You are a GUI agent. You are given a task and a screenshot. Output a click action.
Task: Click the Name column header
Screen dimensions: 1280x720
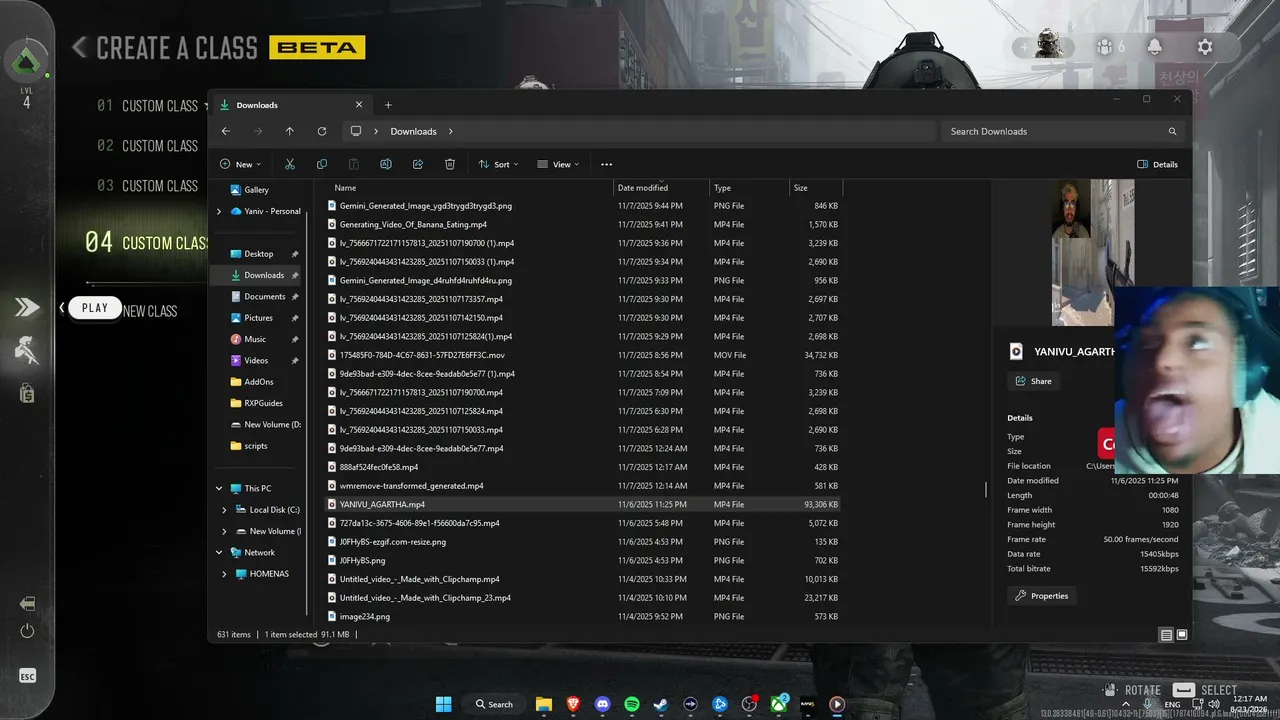click(x=345, y=188)
